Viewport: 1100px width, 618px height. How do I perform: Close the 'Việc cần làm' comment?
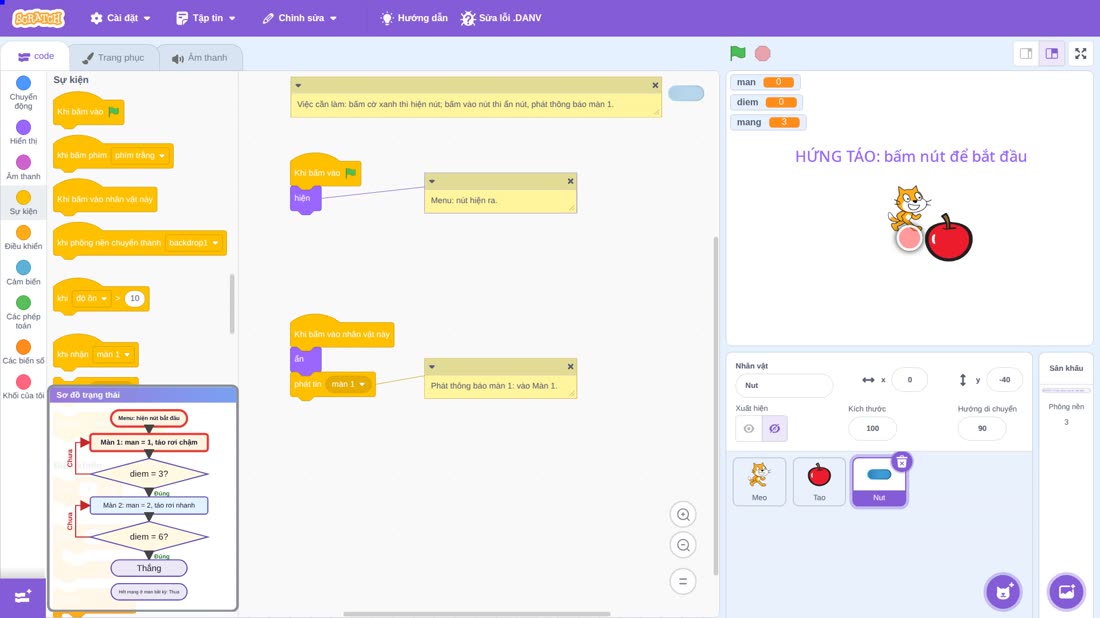pyautogui.click(x=655, y=85)
